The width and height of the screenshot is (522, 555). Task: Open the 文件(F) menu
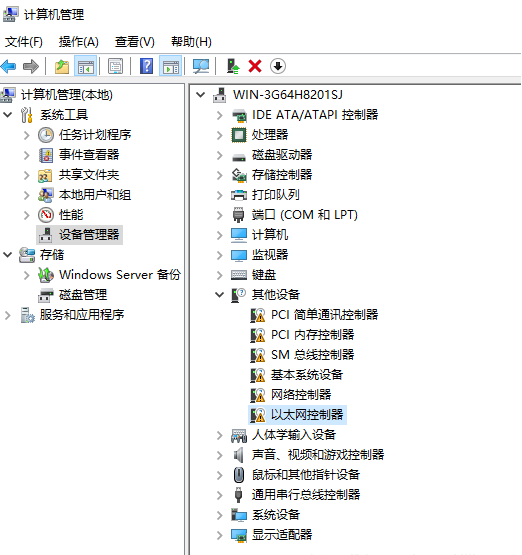click(x=24, y=42)
